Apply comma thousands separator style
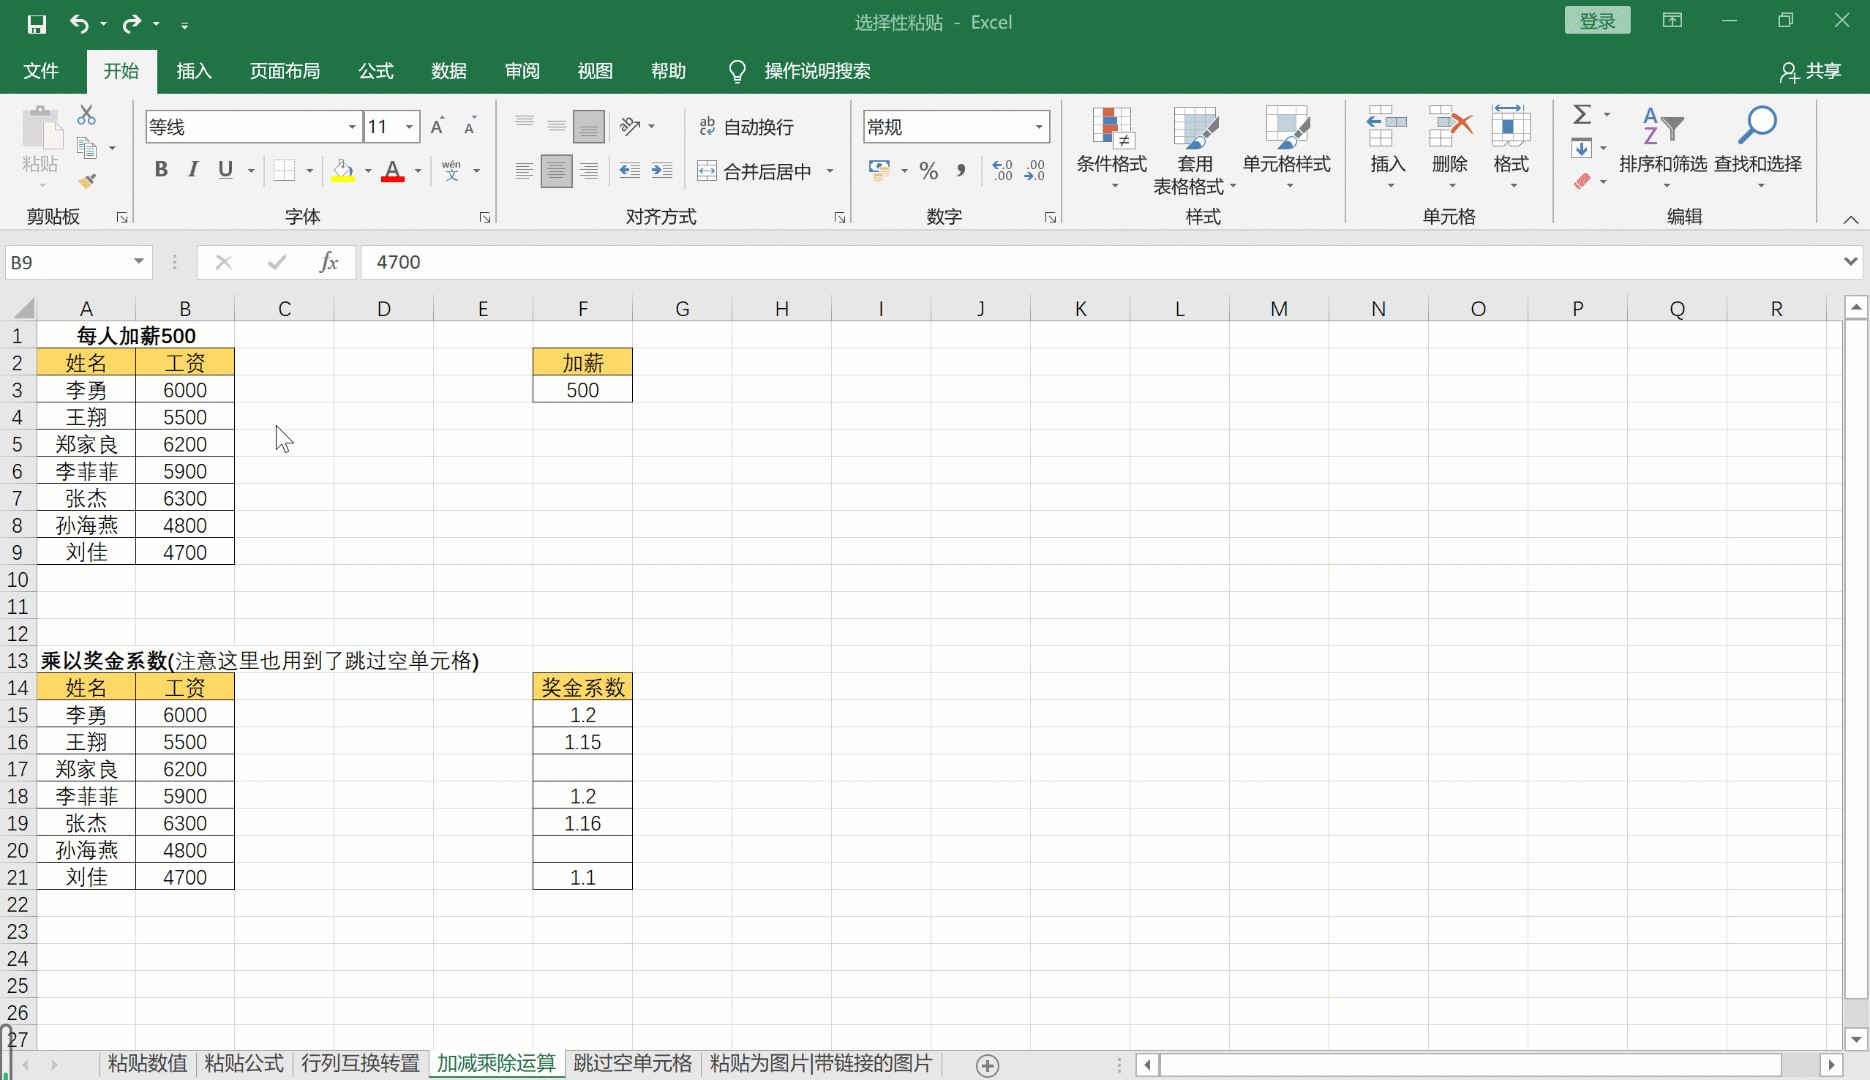 tap(961, 171)
